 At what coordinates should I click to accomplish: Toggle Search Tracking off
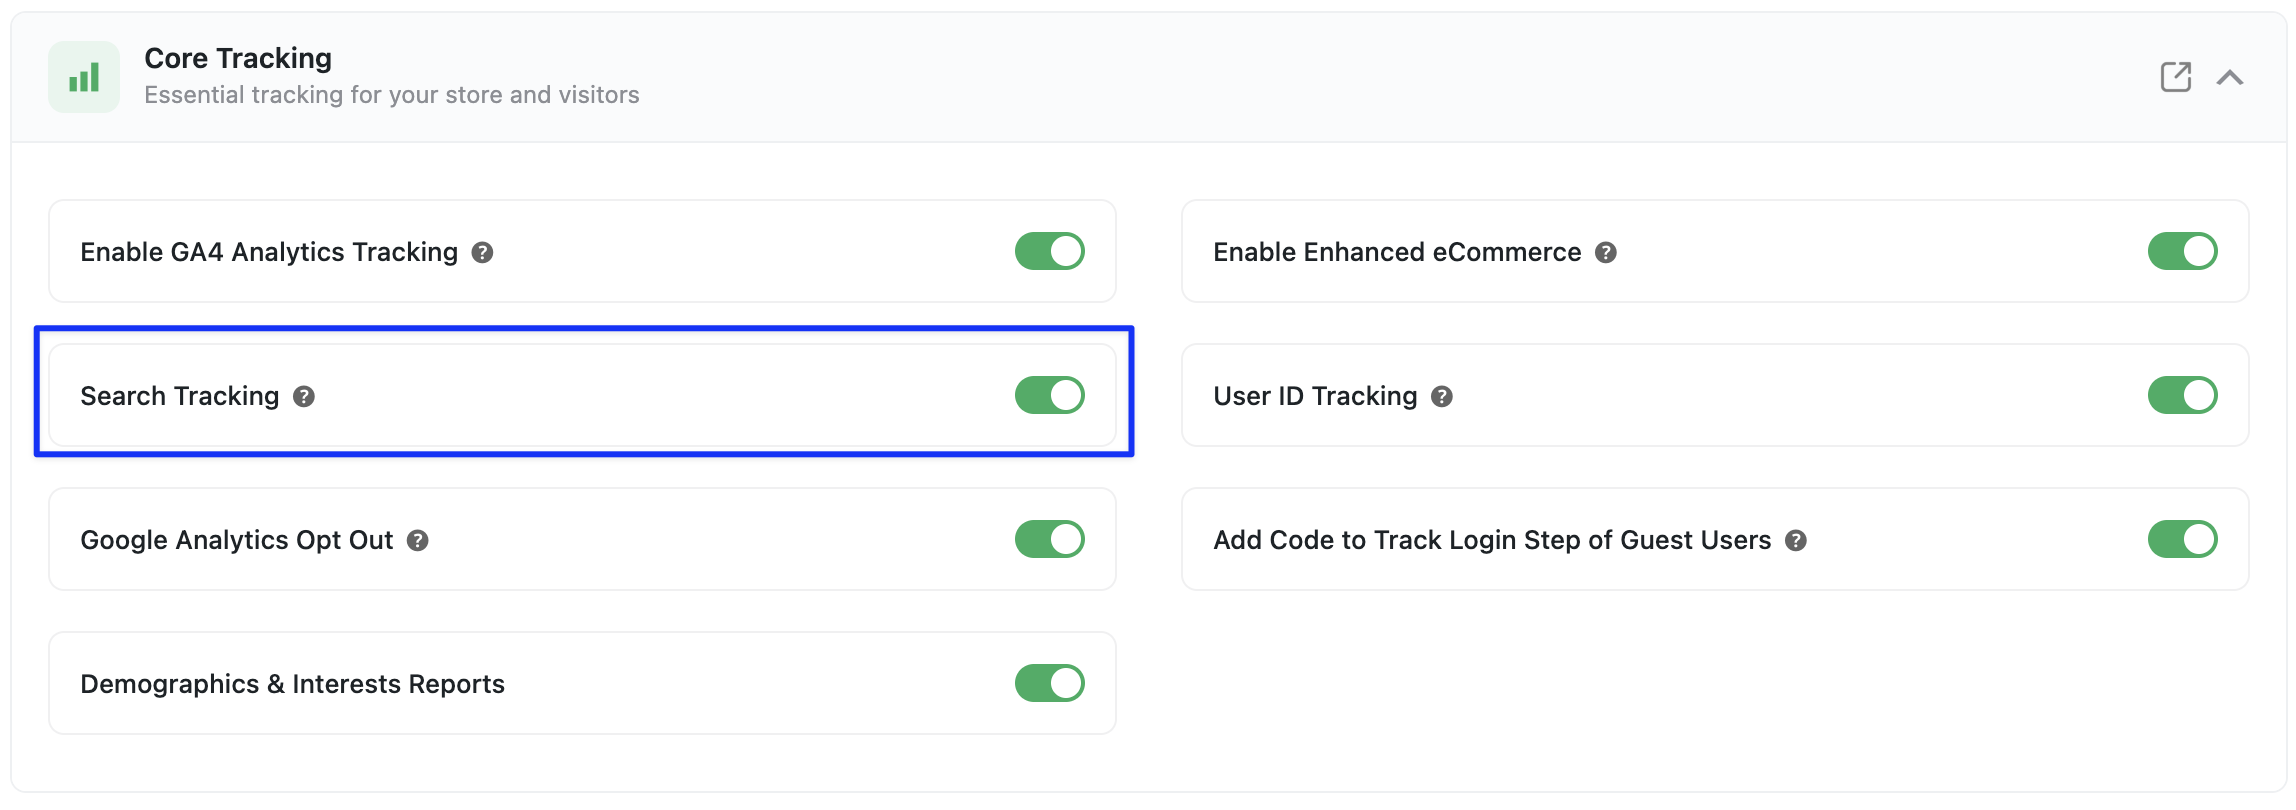1050,395
